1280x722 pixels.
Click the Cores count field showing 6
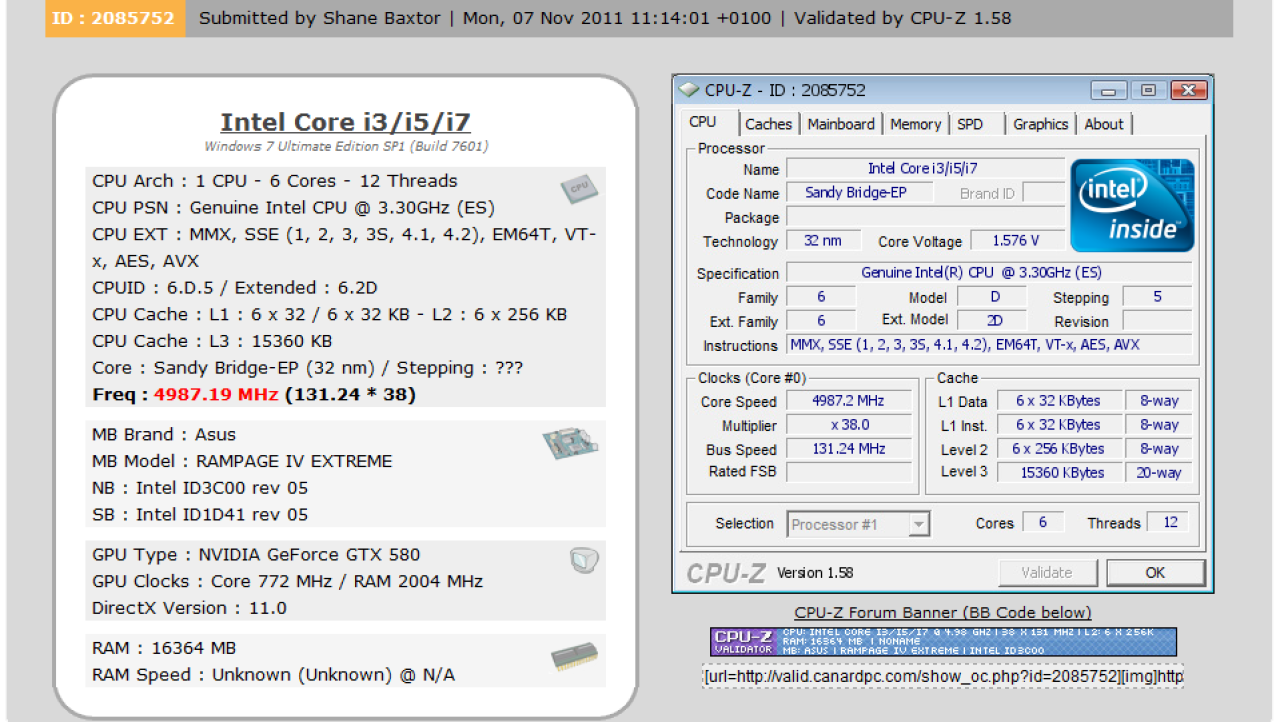tap(1043, 523)
